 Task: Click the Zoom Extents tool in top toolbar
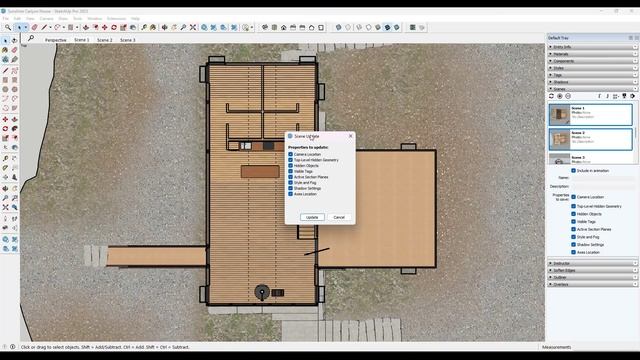[193, 27]
